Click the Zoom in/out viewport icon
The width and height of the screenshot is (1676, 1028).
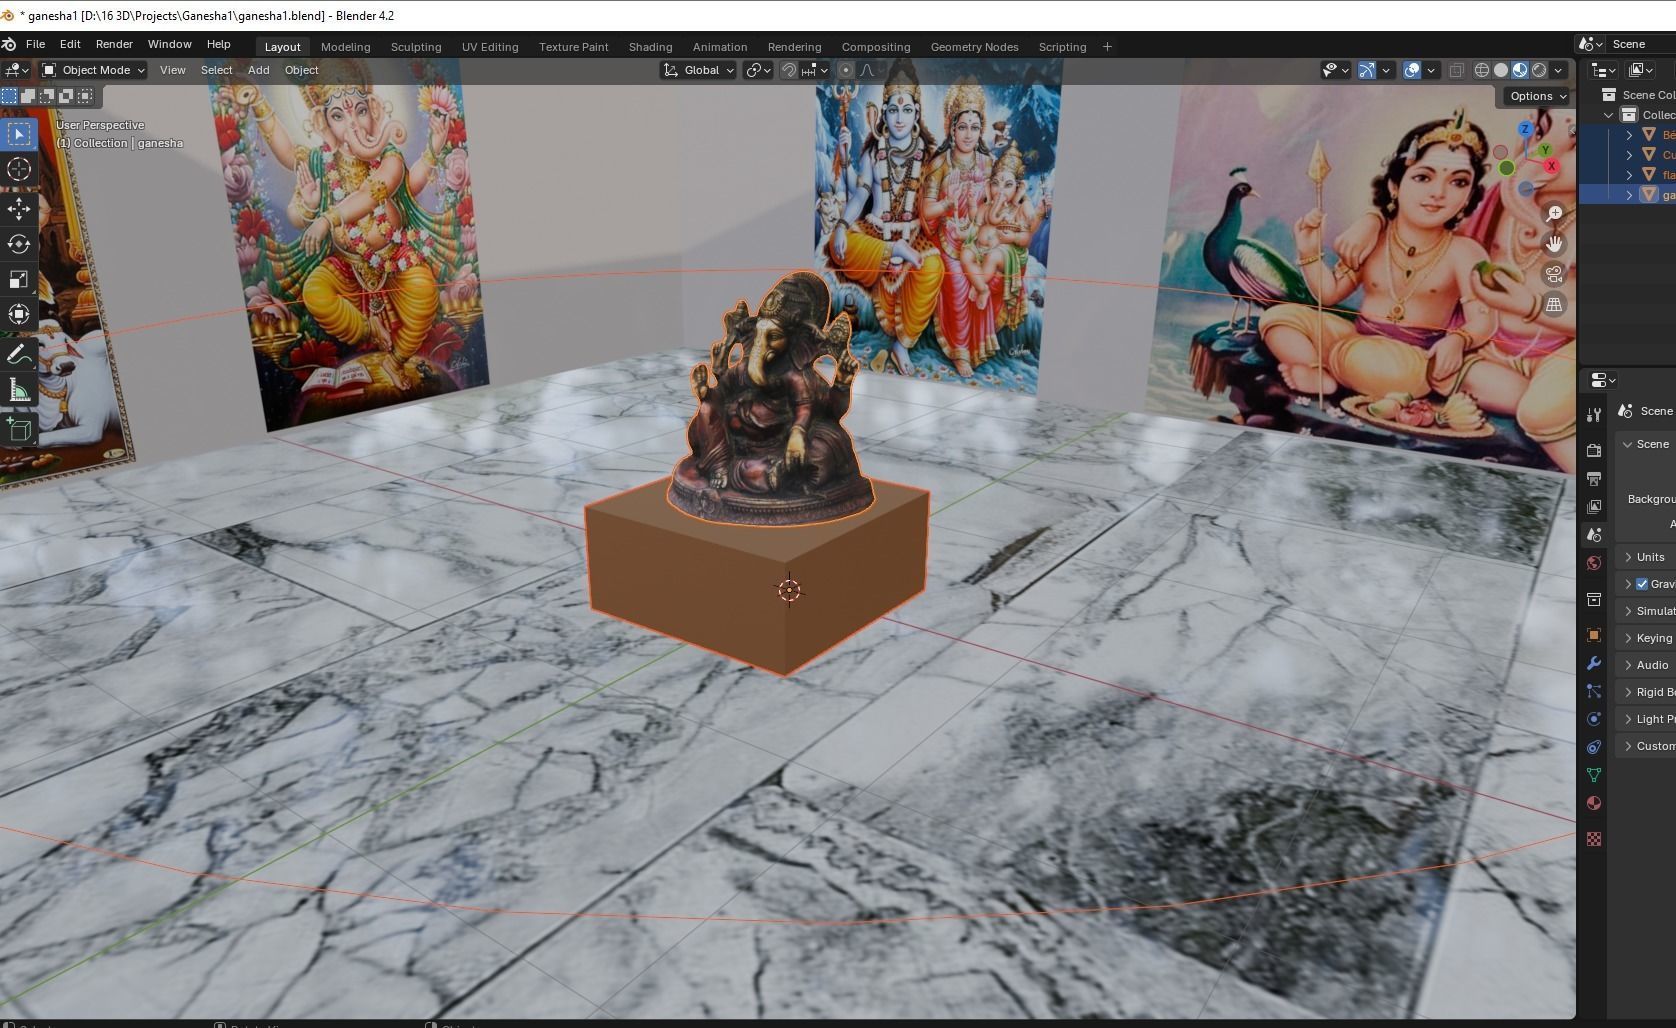1554,214
